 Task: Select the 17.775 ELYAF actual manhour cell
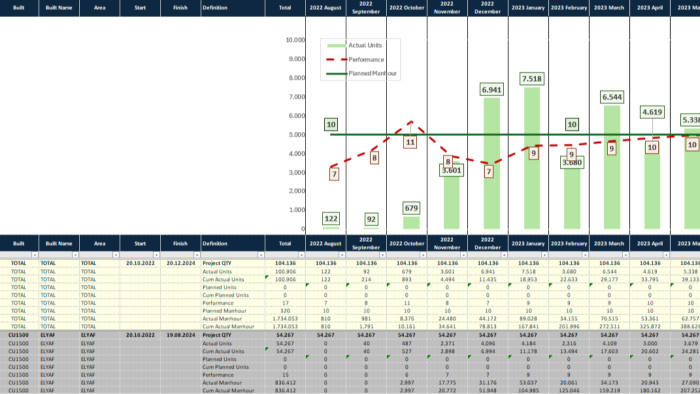point(447,383)
